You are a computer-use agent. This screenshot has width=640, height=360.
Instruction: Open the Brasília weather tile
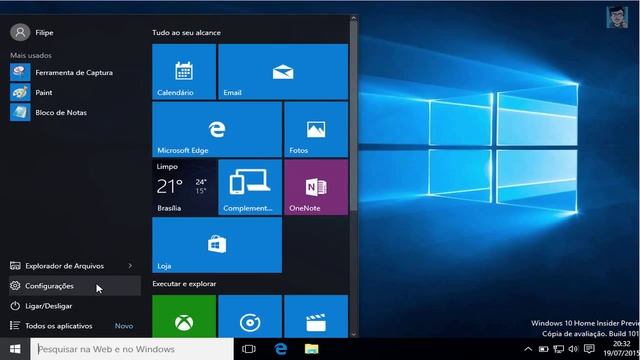point(184,187)
